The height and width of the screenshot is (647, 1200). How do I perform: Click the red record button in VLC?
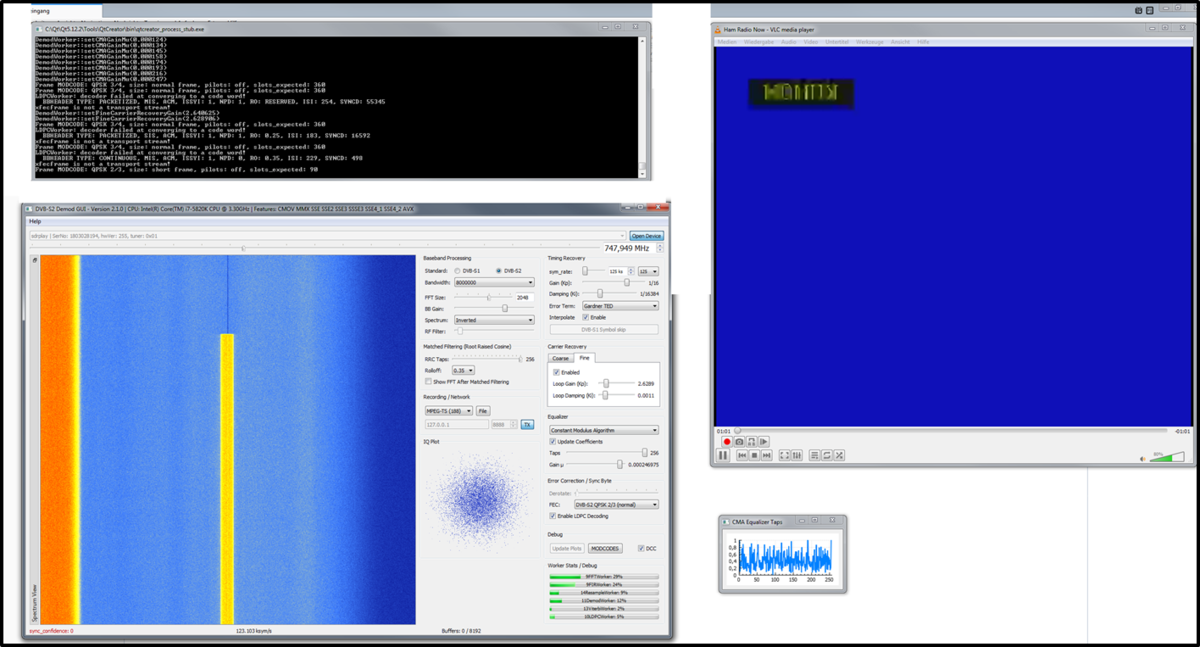[727, 441]
